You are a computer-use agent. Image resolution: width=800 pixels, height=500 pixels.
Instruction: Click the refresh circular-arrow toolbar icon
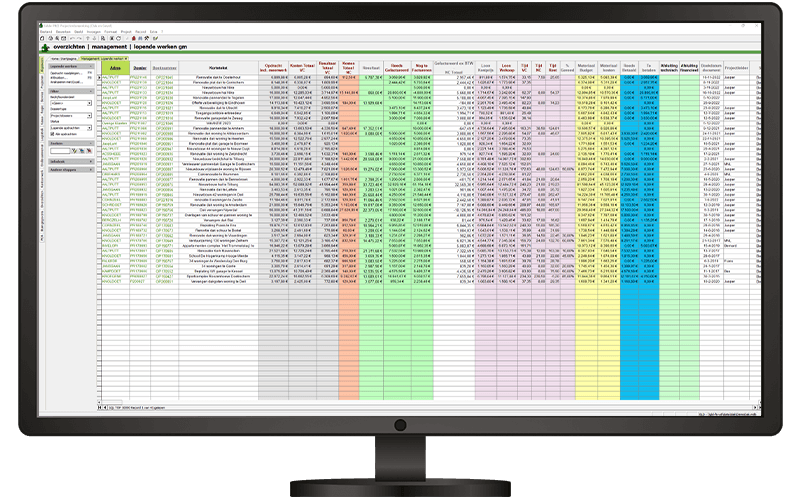[x=118, y=38]
